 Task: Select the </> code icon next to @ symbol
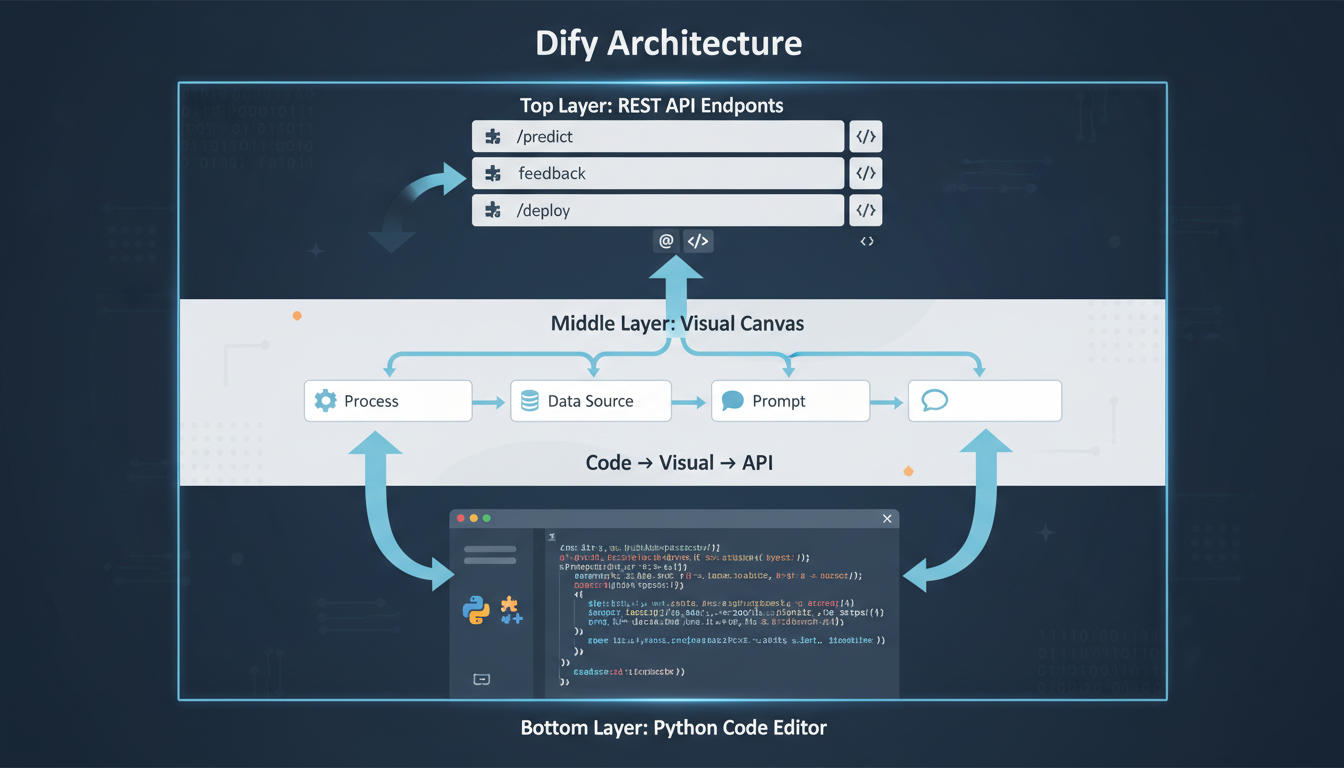pos(697,240)
